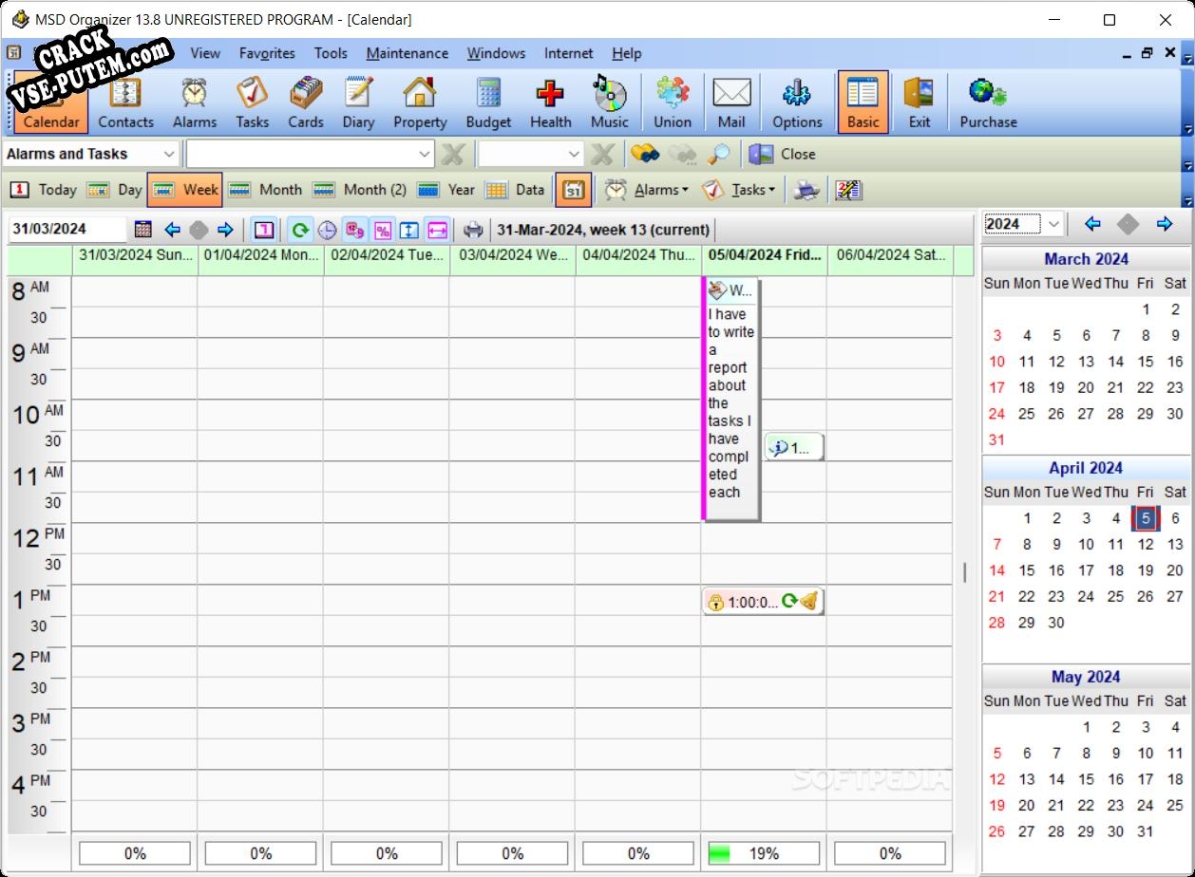Open the report task note on Friday

[731, 398]
